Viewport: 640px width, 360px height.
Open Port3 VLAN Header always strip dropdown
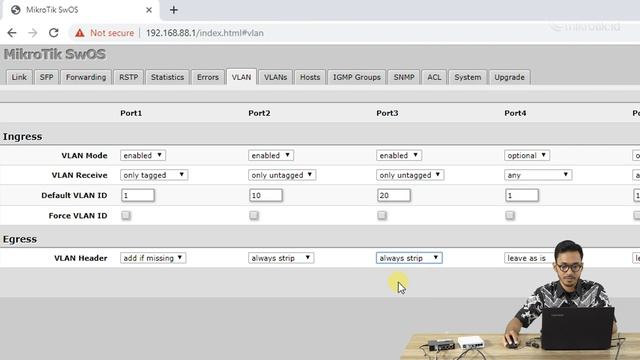(x=409, y=258)
